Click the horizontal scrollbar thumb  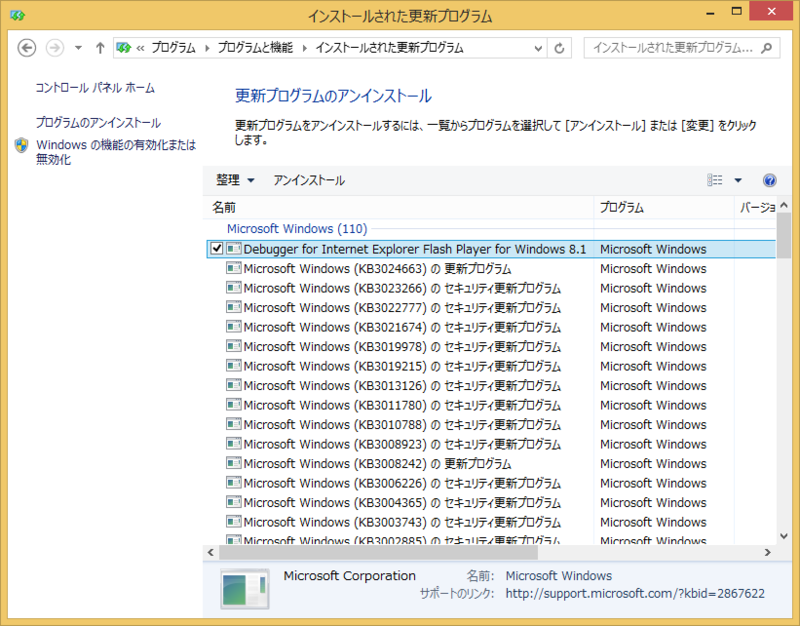[x=379, y=552]
